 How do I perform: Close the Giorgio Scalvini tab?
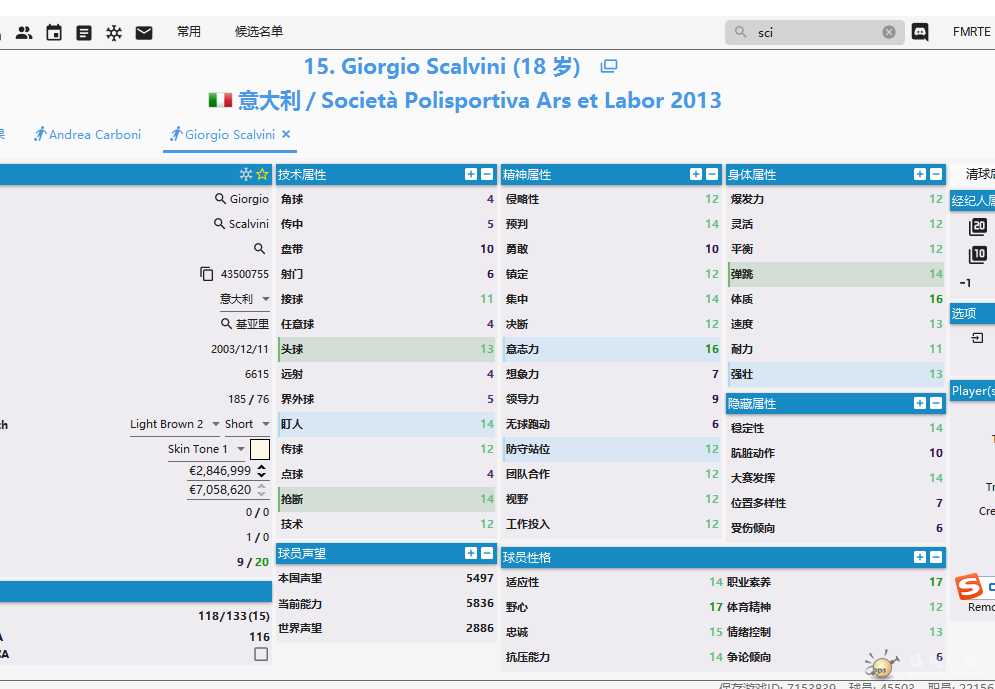coord(286,134)
